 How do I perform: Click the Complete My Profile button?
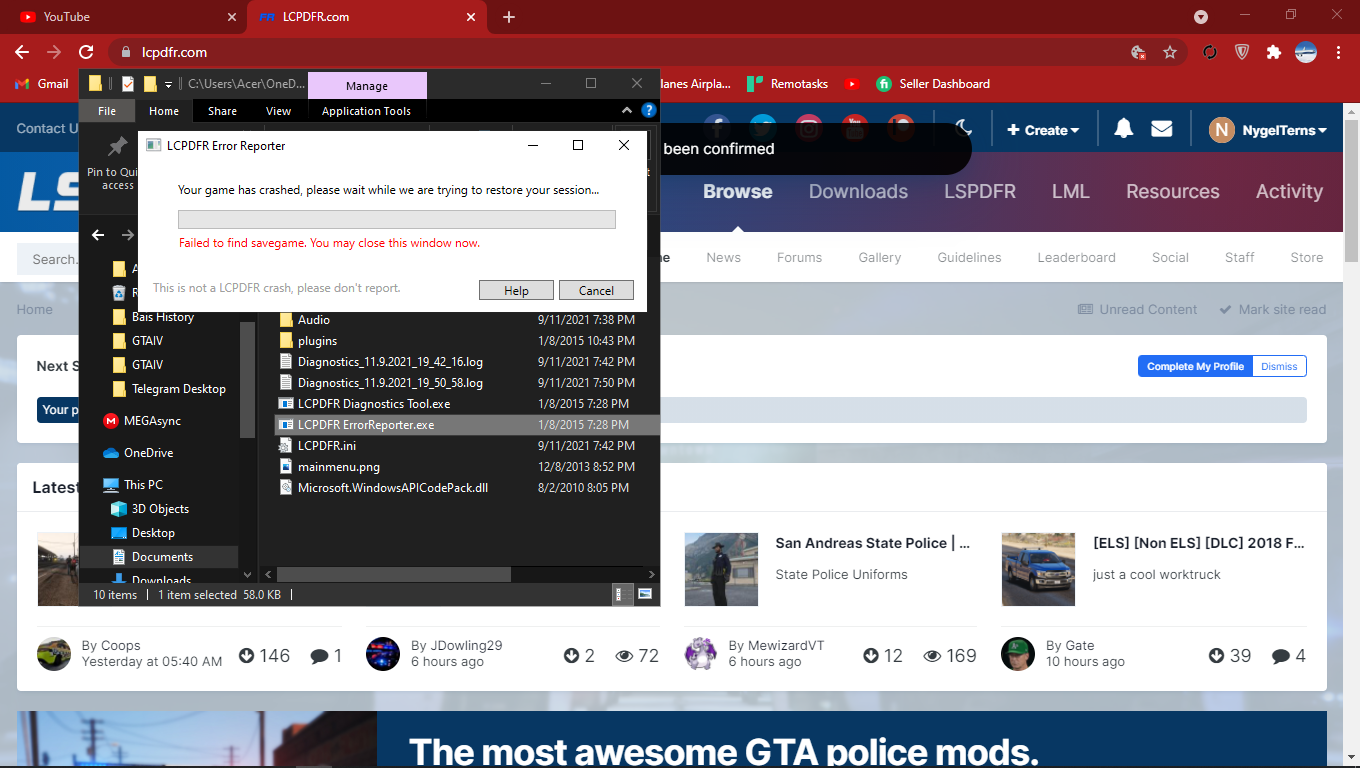point(1195,366)
